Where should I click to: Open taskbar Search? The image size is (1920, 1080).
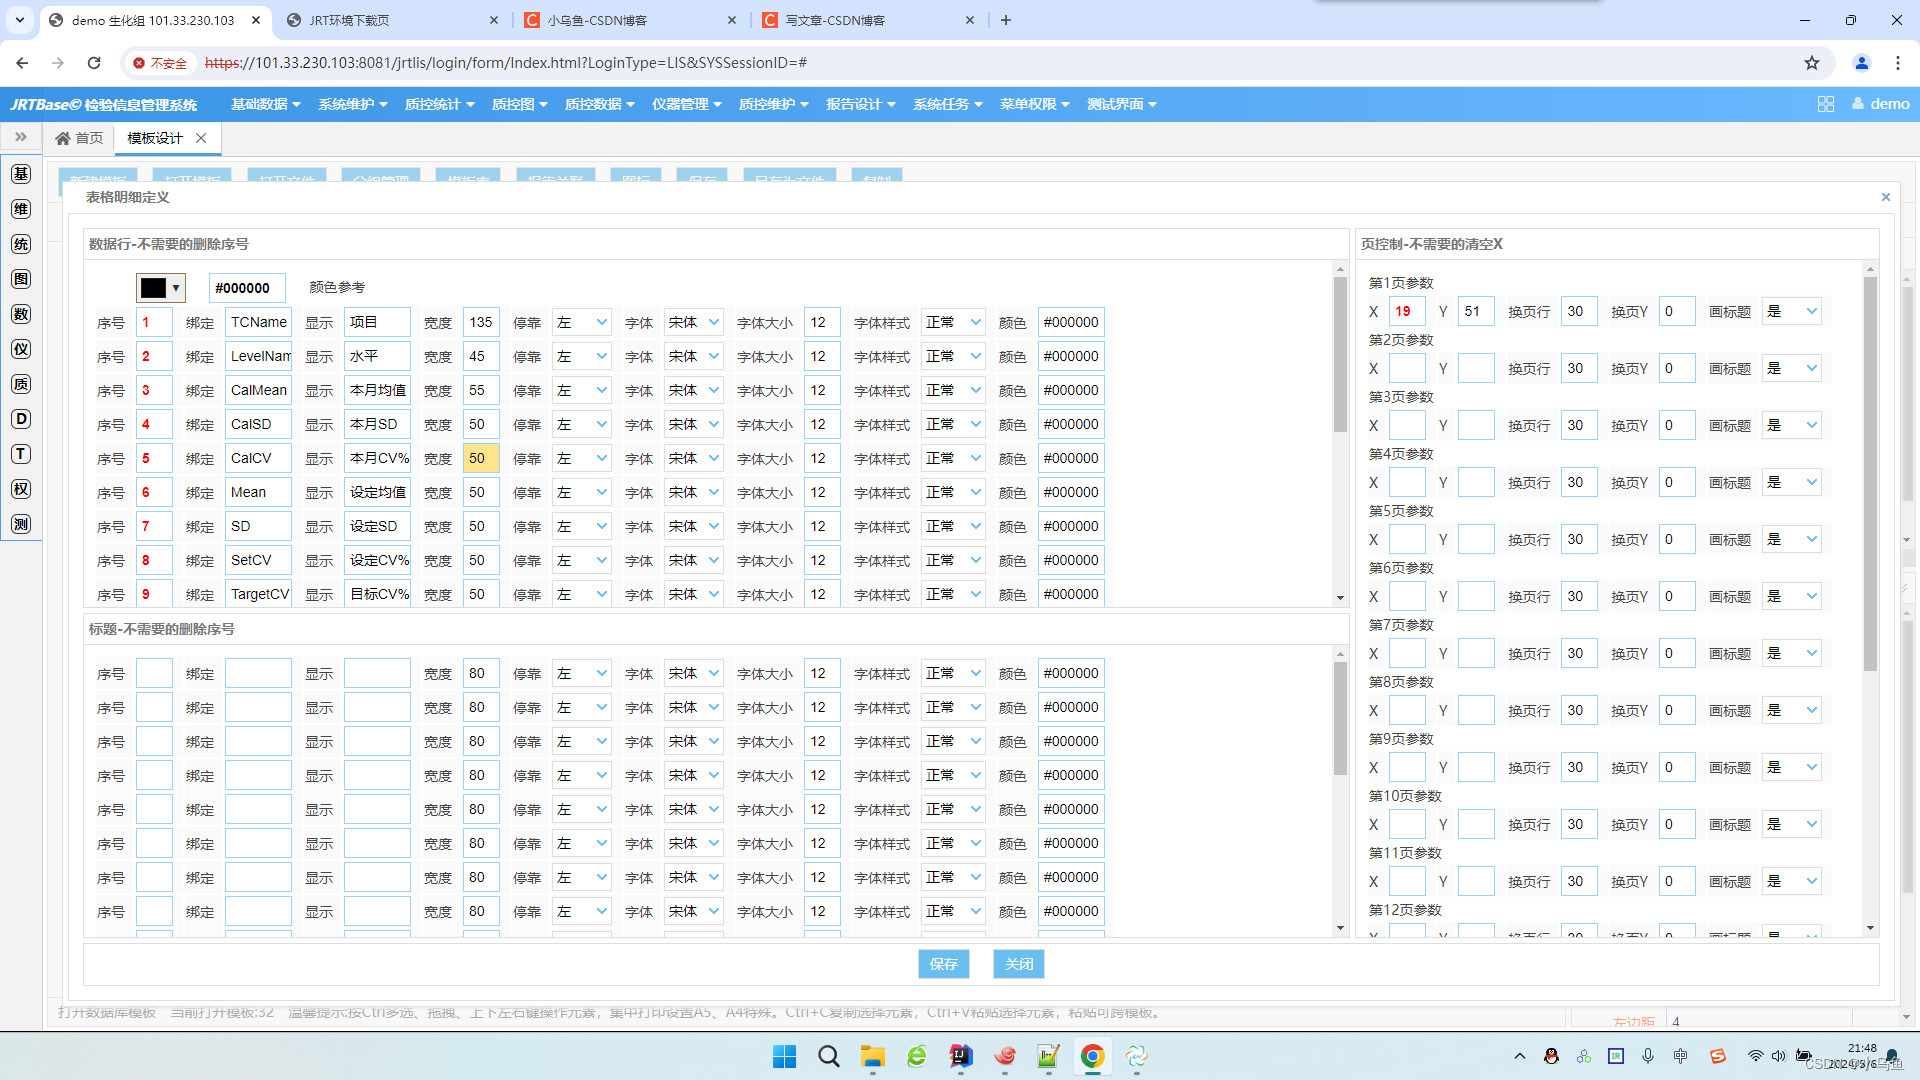point(829,1056)
